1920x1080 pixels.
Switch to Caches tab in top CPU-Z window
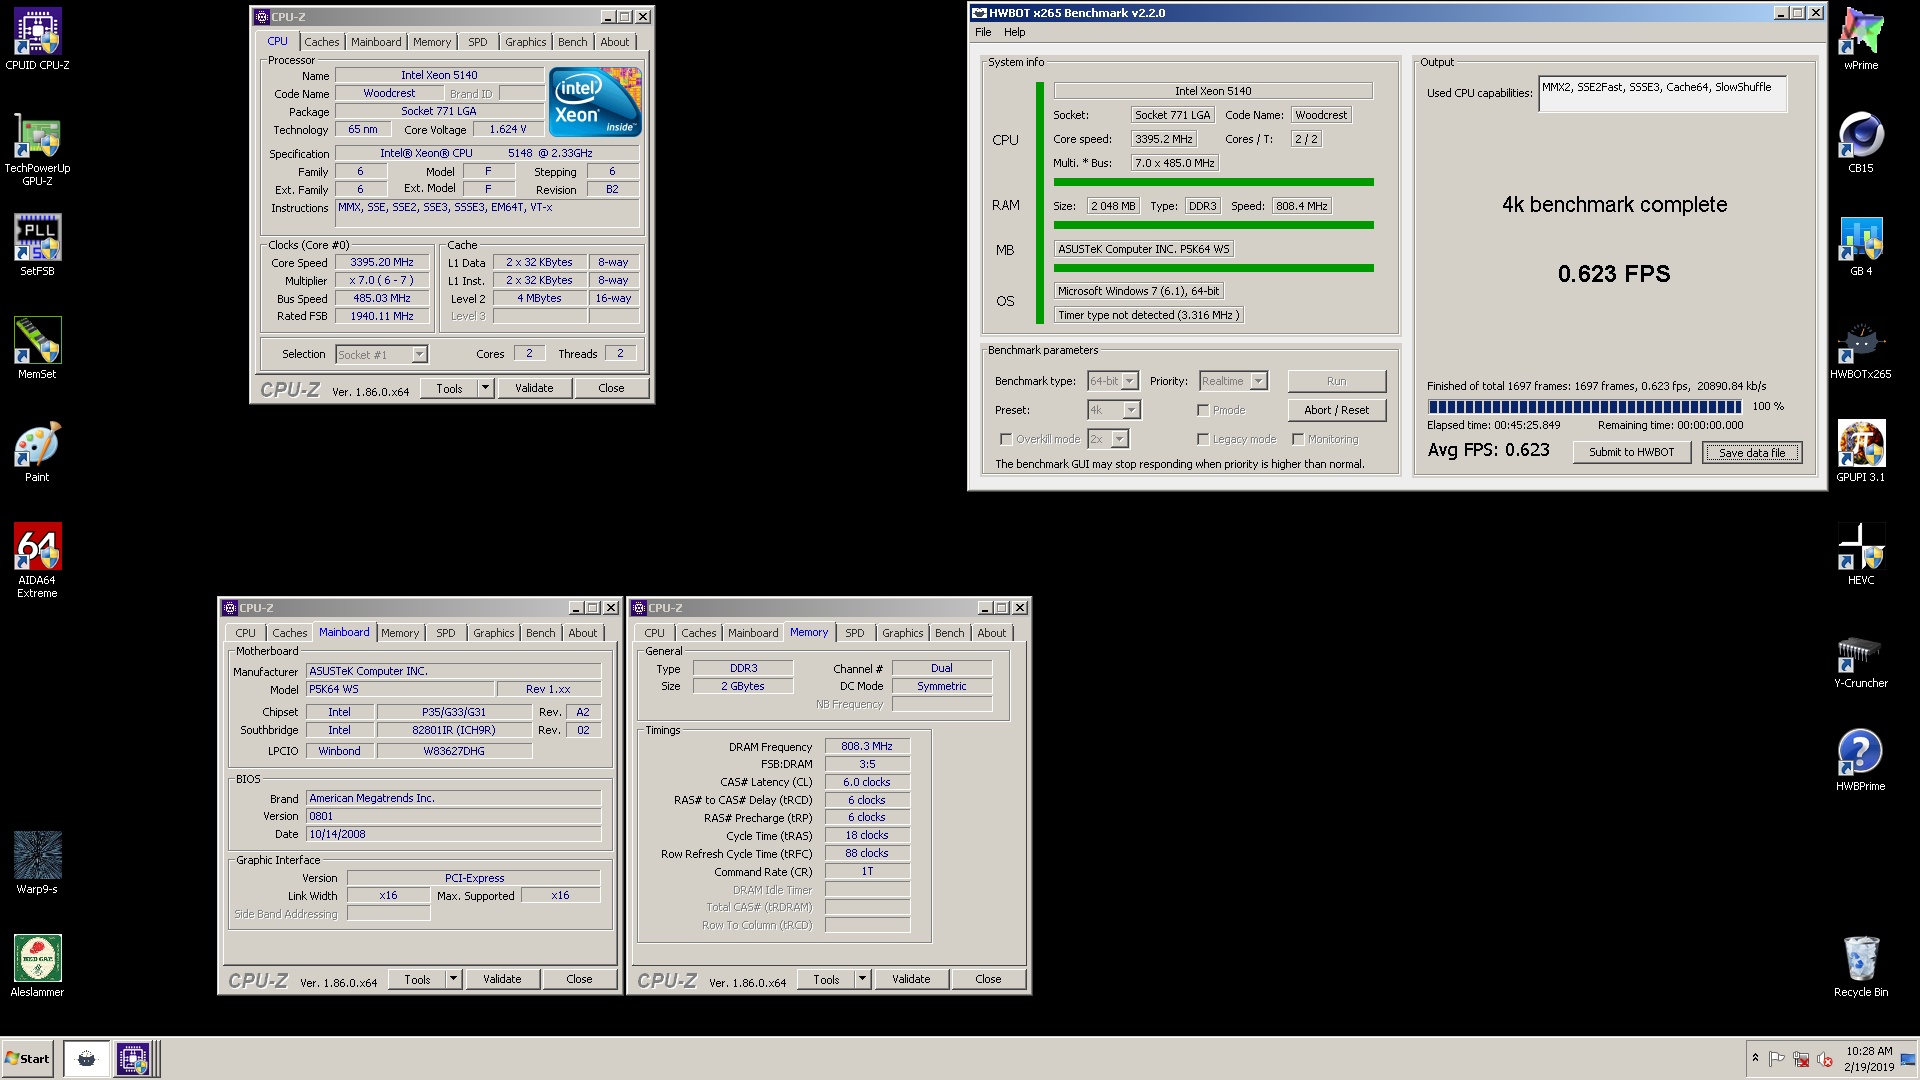pos(322,42)
